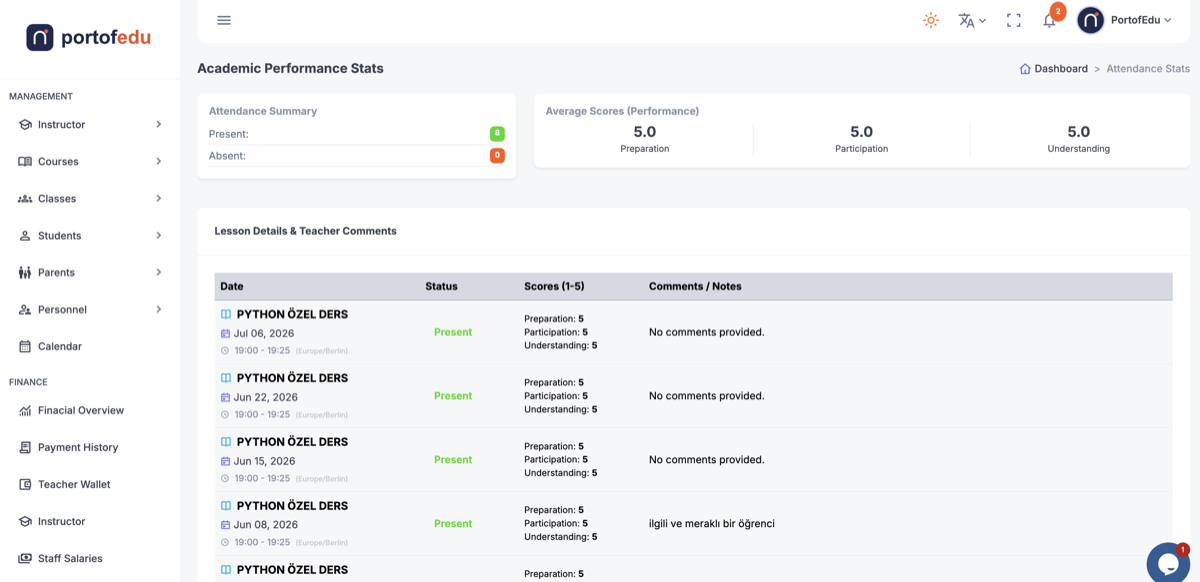Select Attendance Stats breadcrumb text

pos(1148,69)
